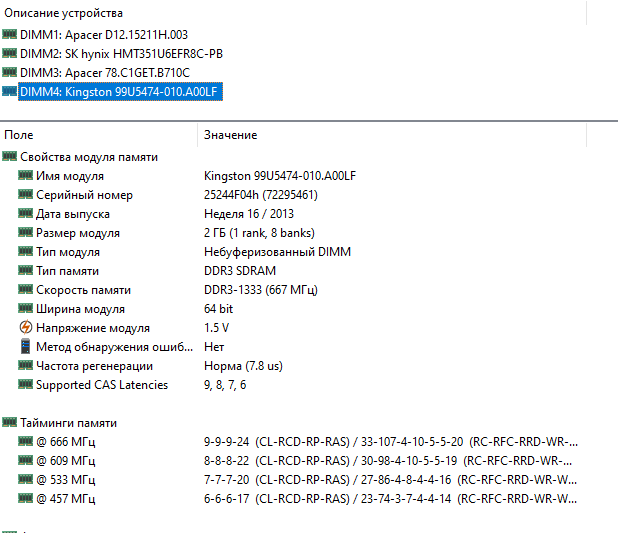Image resolution: width=618 pixels, height=533 pixels.
Task: Select DIMM4 Kingston 99U5474-010.A00LF entry
Action: click(120, 91)
